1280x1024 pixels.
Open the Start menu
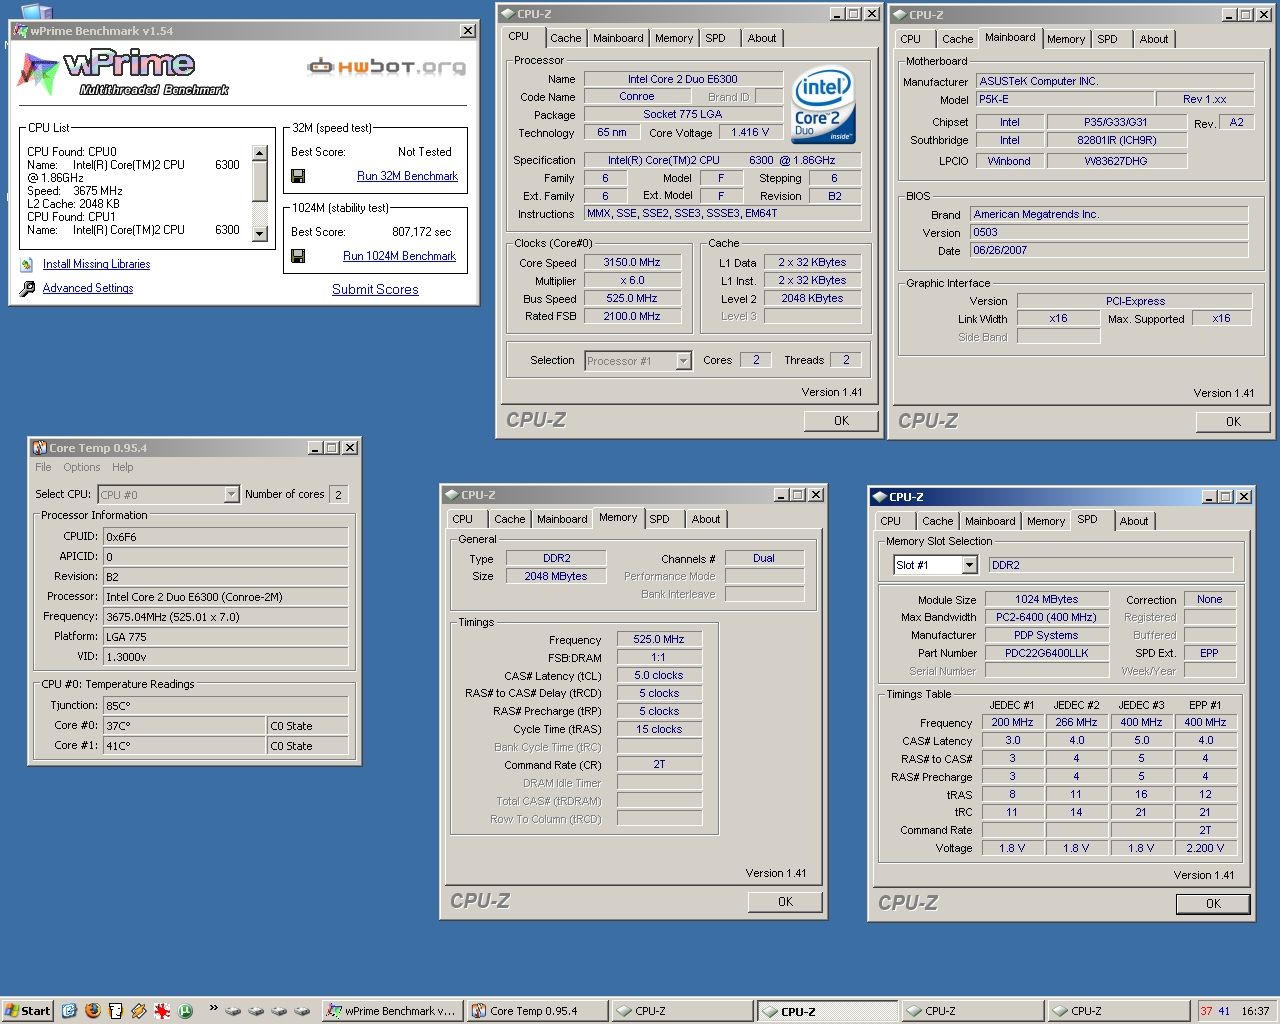27,1011
